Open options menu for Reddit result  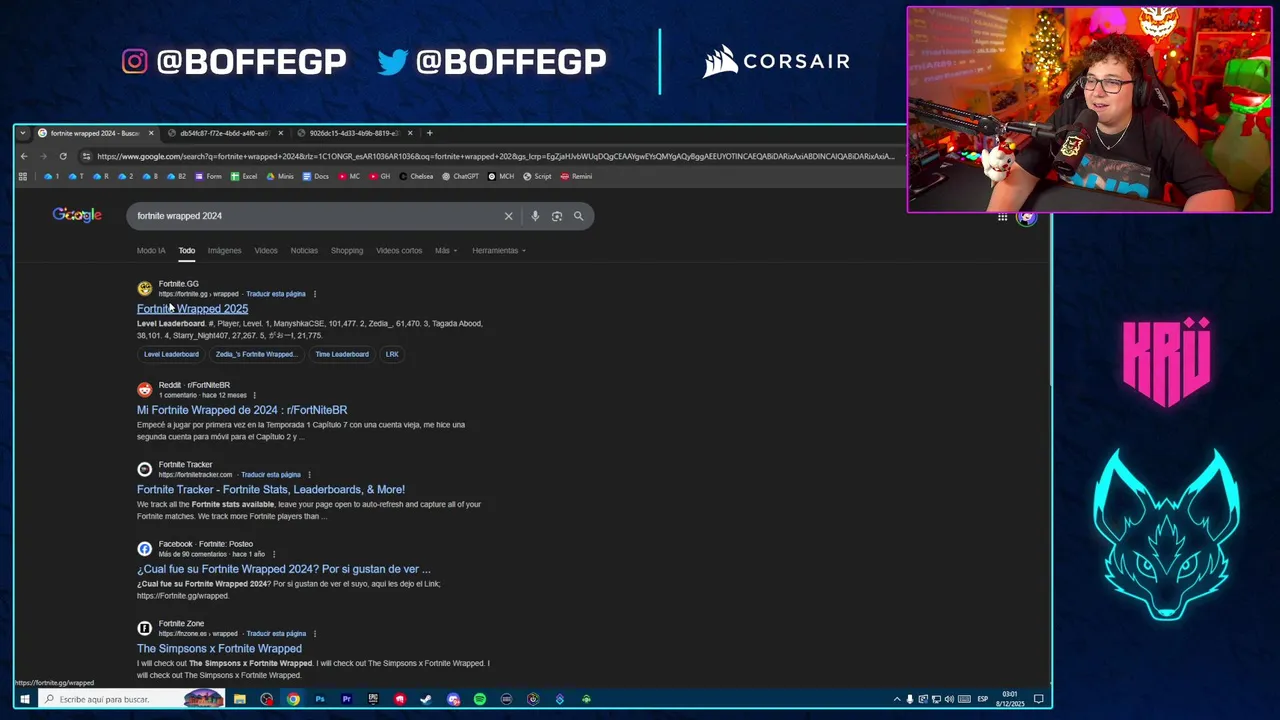click(x=254, y=395)
